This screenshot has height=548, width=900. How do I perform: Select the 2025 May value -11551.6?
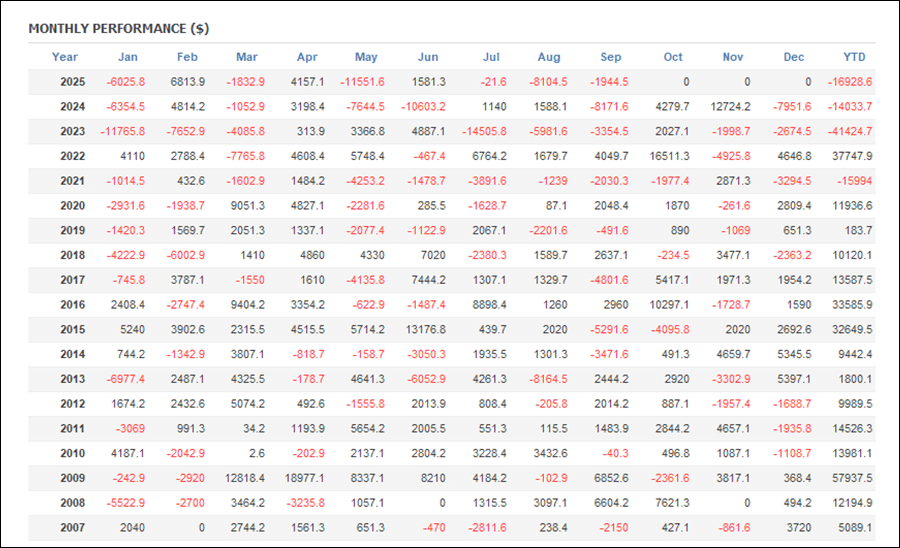click(362, 82)
